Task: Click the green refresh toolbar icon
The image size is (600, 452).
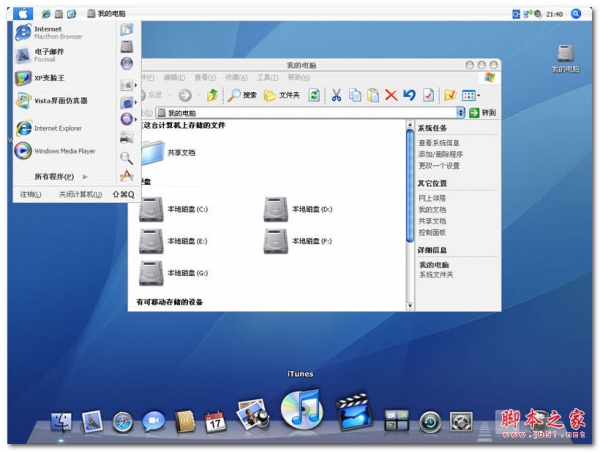Action: pyautogui.click(x=314, y=95)
